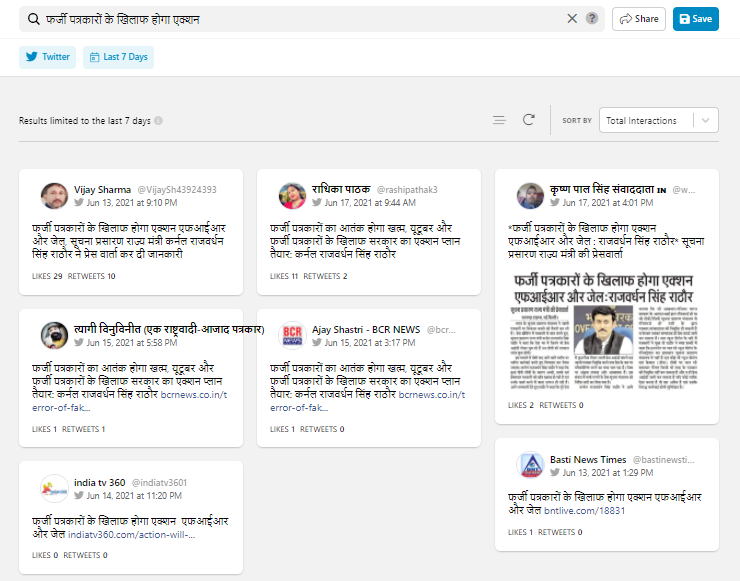Screen dimensions: 740x581
Task: Click handle @VijaySh43924393
Action: (177, 190)
